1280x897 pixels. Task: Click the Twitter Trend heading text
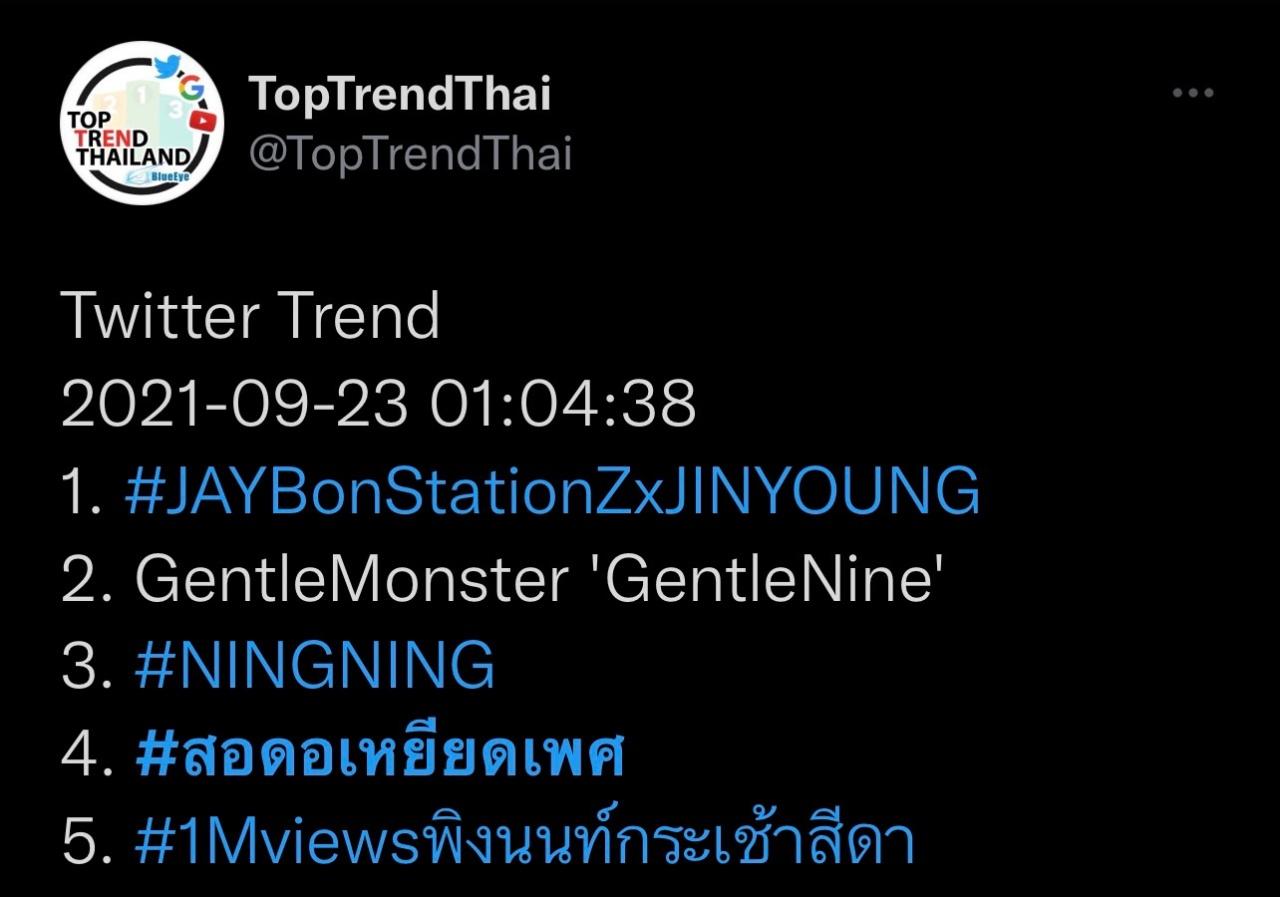[x=250, y=316]
